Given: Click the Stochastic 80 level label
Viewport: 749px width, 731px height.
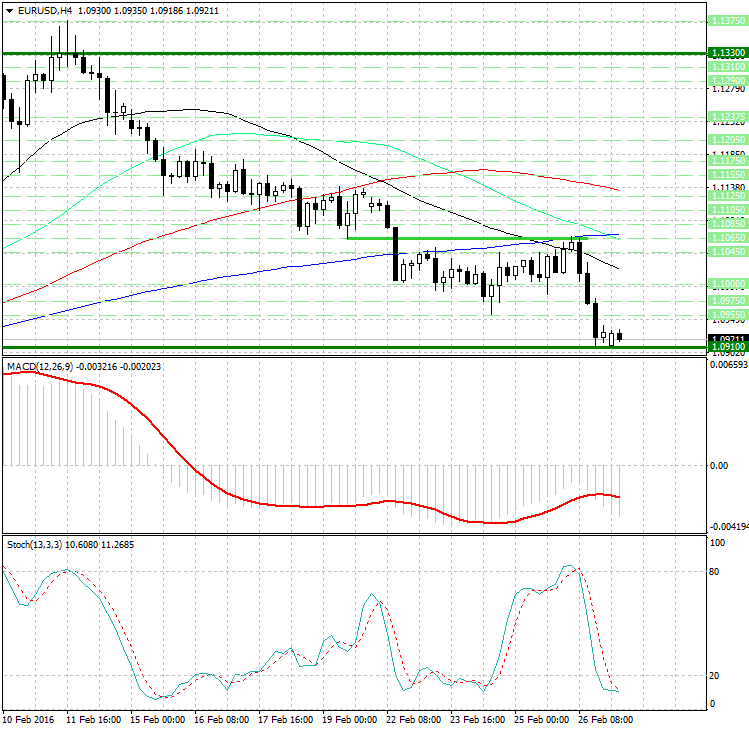Looking at the screenshot, I should 714,571.
